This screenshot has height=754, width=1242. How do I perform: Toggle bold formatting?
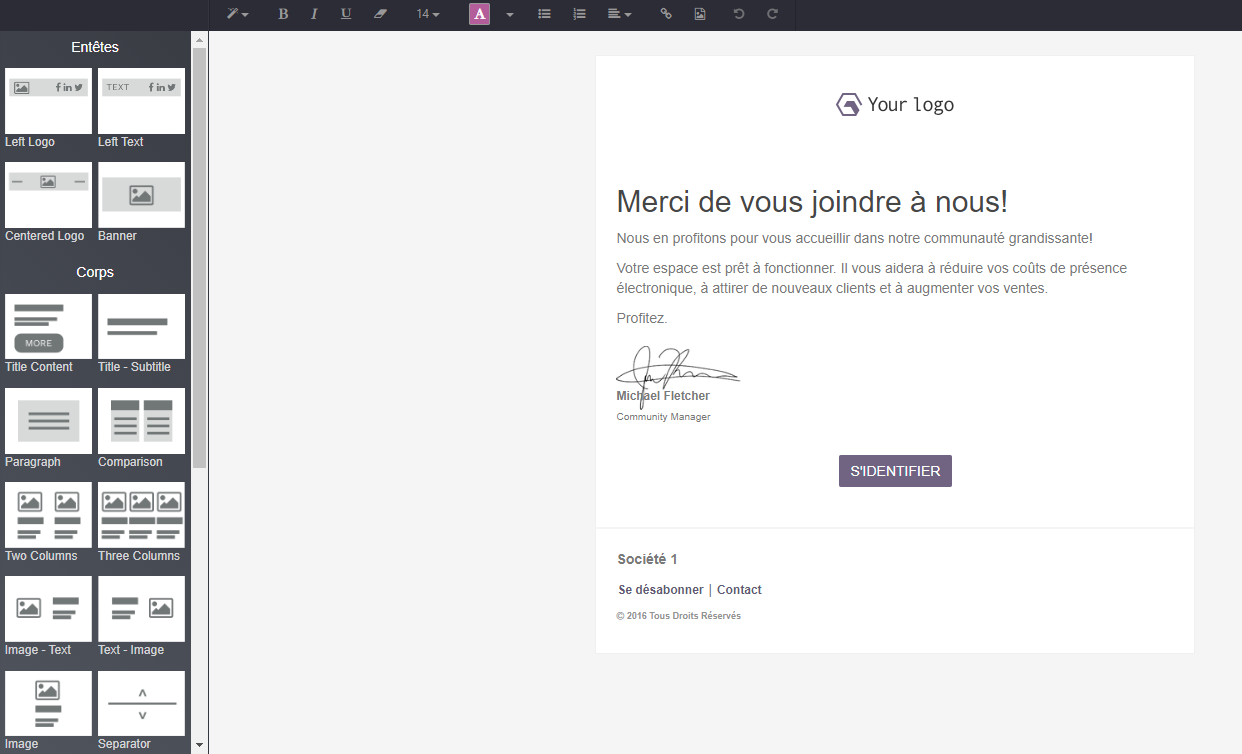283,14
